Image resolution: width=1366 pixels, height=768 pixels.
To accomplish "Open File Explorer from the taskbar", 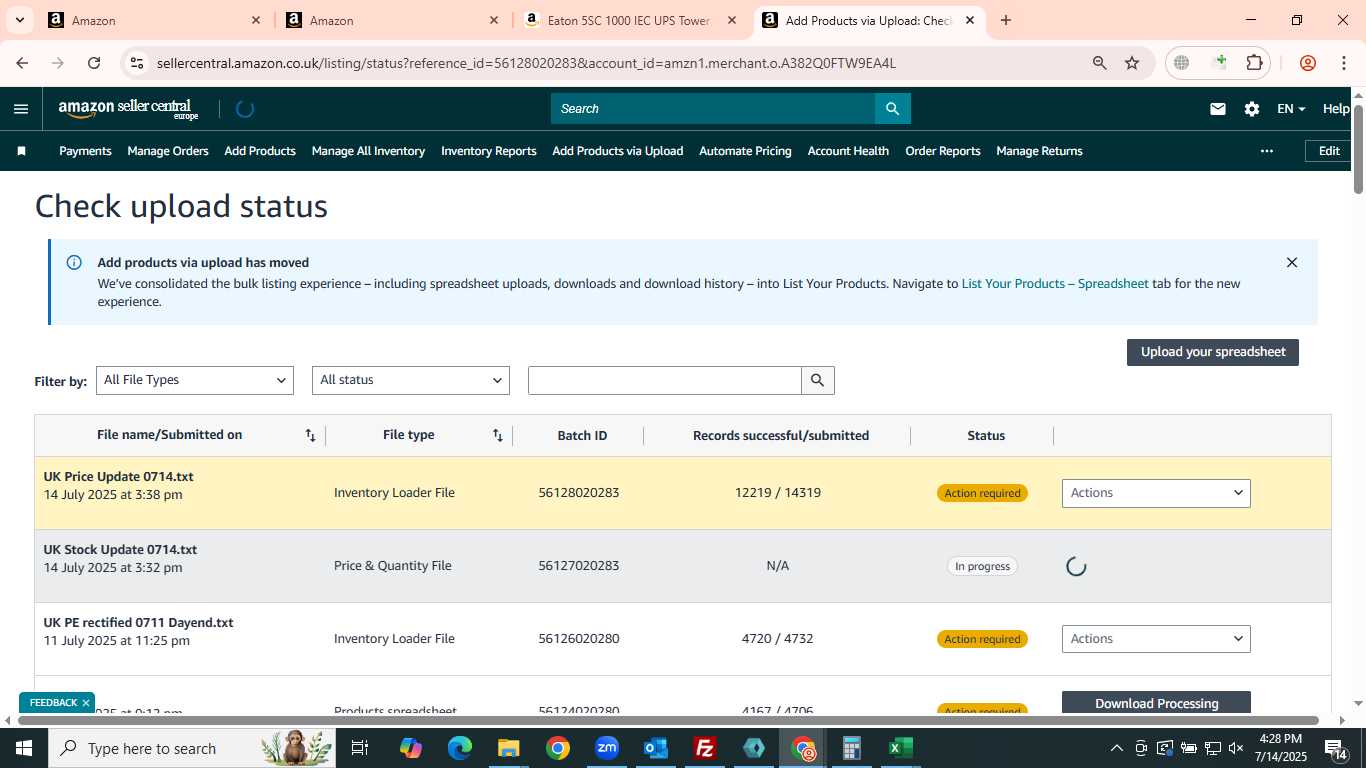I will (x=509, y=748).
